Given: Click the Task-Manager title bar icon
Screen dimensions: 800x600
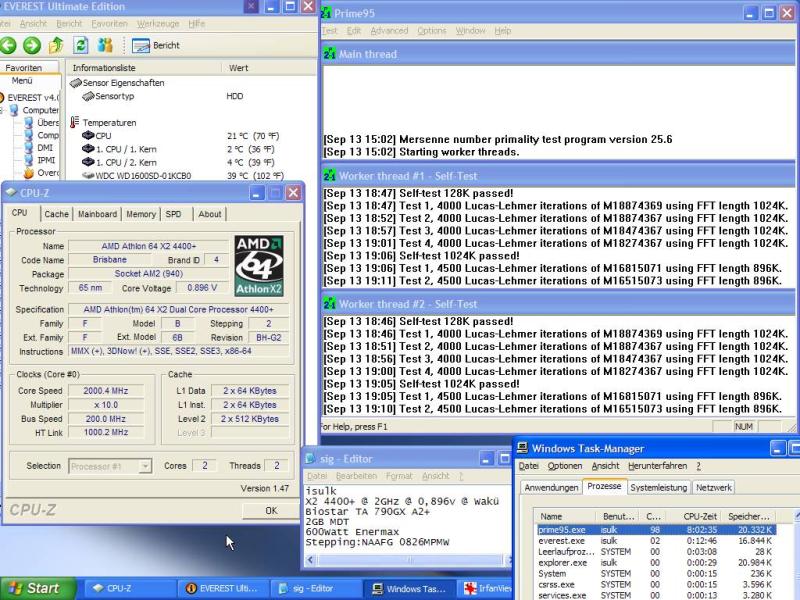Looking at the screenshot, I should [522, 448].
